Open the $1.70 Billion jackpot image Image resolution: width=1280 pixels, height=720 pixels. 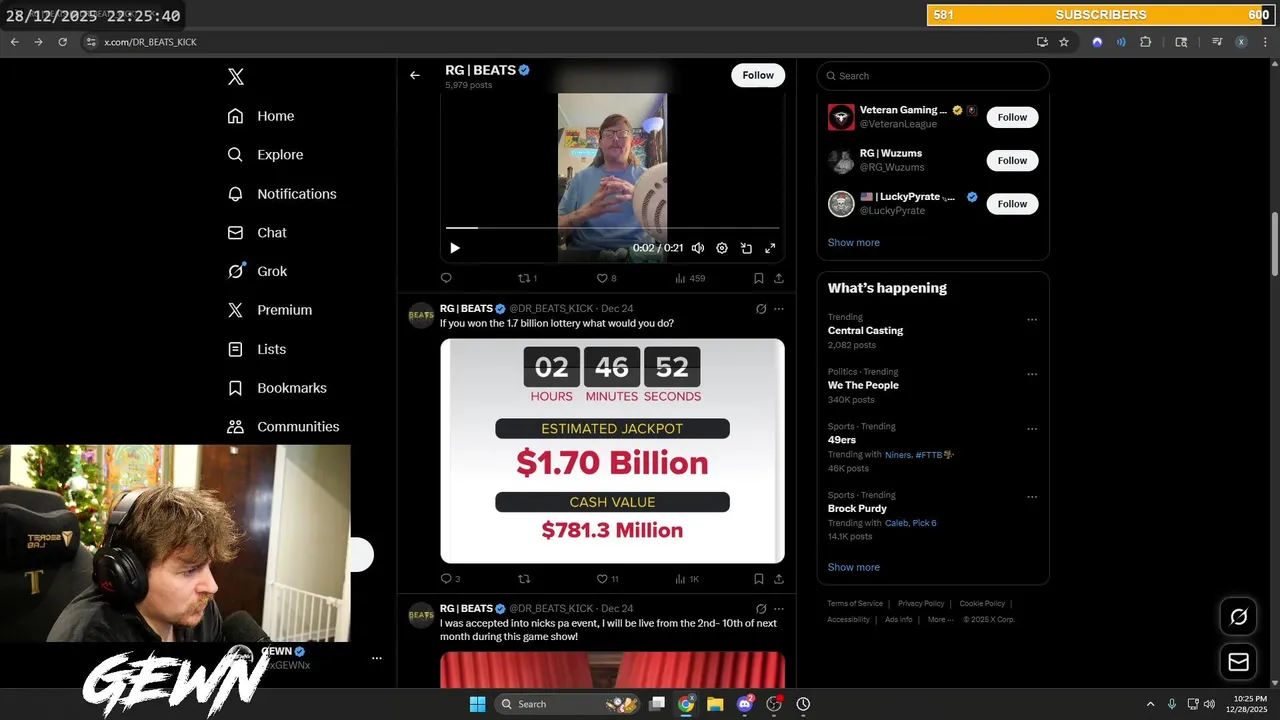point(612,451)
